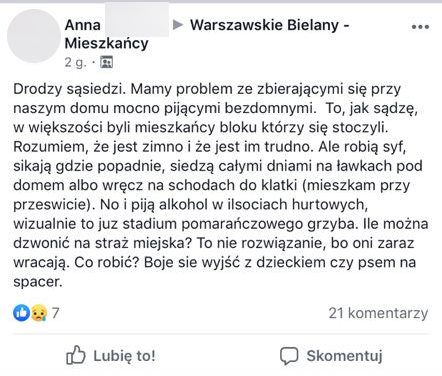Image resolution: width=442 pixels, height=376 pixels.
Task: Click the gray triangle arrow after the name
Action: click(x=178, y=25)
